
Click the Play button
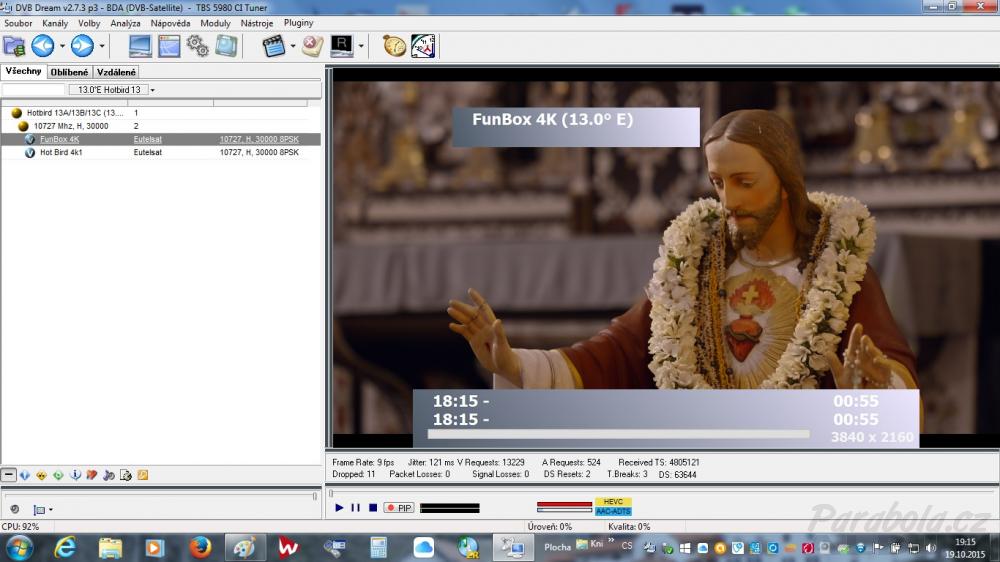[339, 508]
